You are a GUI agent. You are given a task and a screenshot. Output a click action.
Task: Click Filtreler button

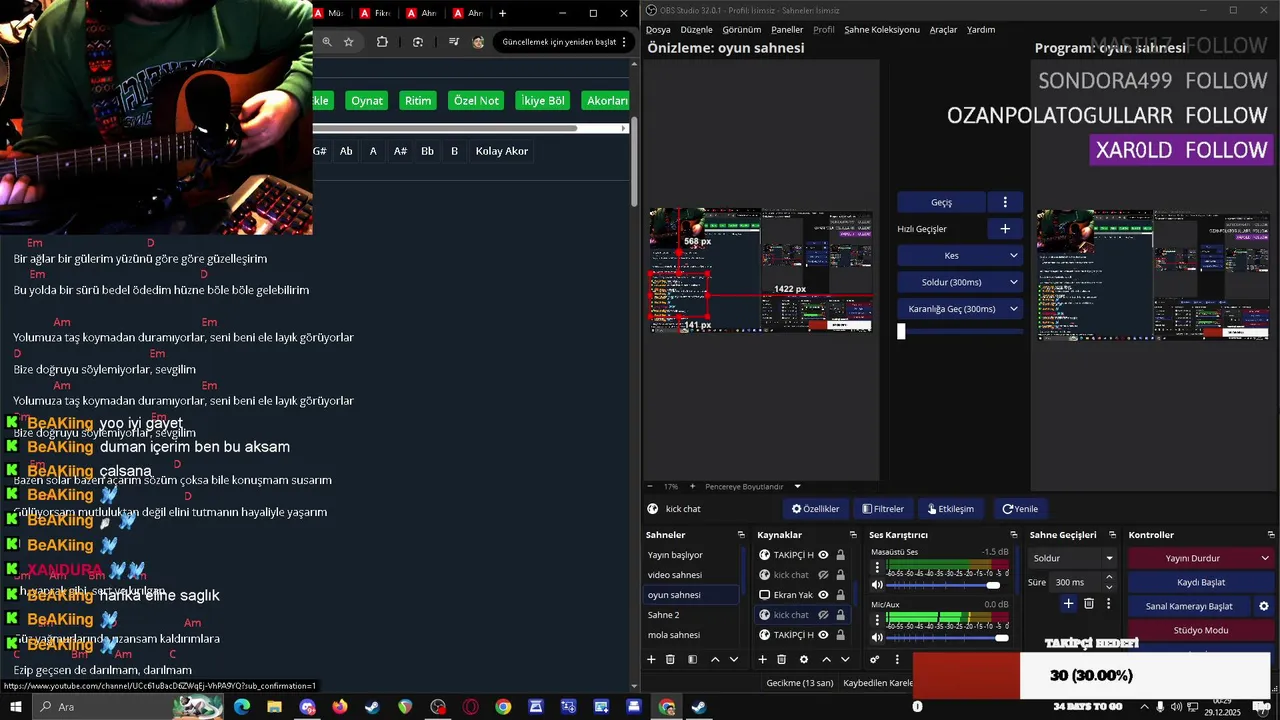(x=883, y=509)
